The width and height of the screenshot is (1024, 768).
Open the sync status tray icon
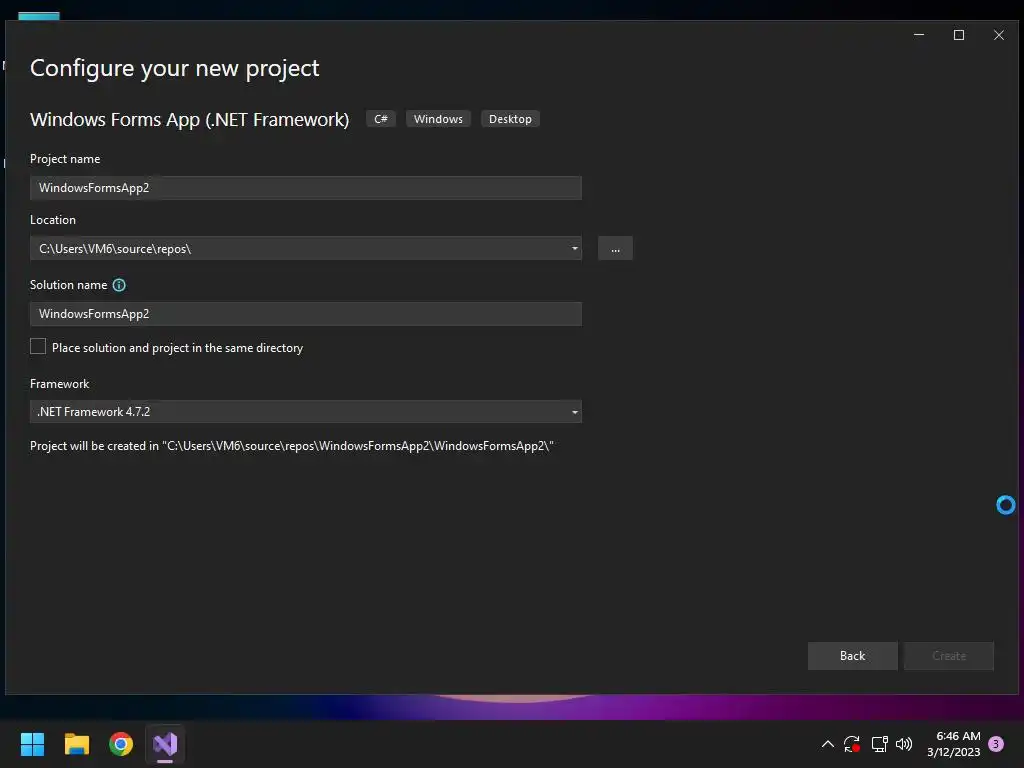(x=852, y=744)
